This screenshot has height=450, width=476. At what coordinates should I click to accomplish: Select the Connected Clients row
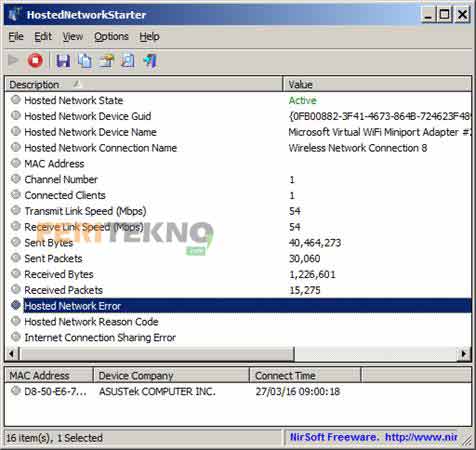point(238,195)
